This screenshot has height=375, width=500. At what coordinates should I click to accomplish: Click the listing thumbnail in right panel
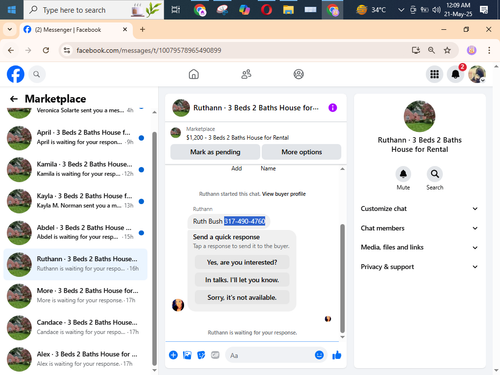(419, 116)
